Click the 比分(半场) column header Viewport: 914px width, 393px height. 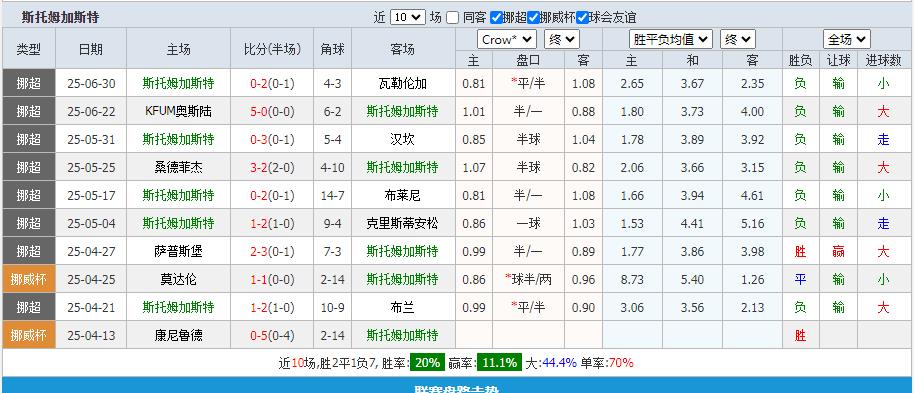coord(273,49)
